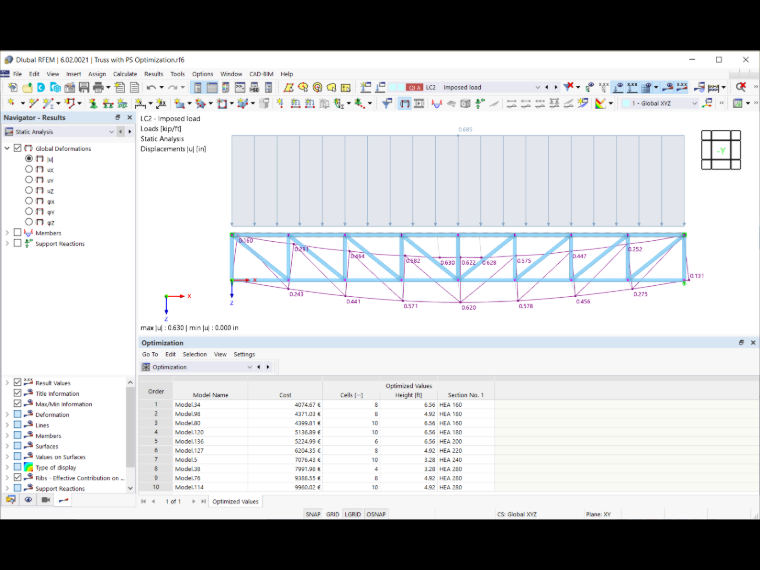This screenshot has width=760, height=570.
Task: Click the Print icon
Action: click(98, 87)
